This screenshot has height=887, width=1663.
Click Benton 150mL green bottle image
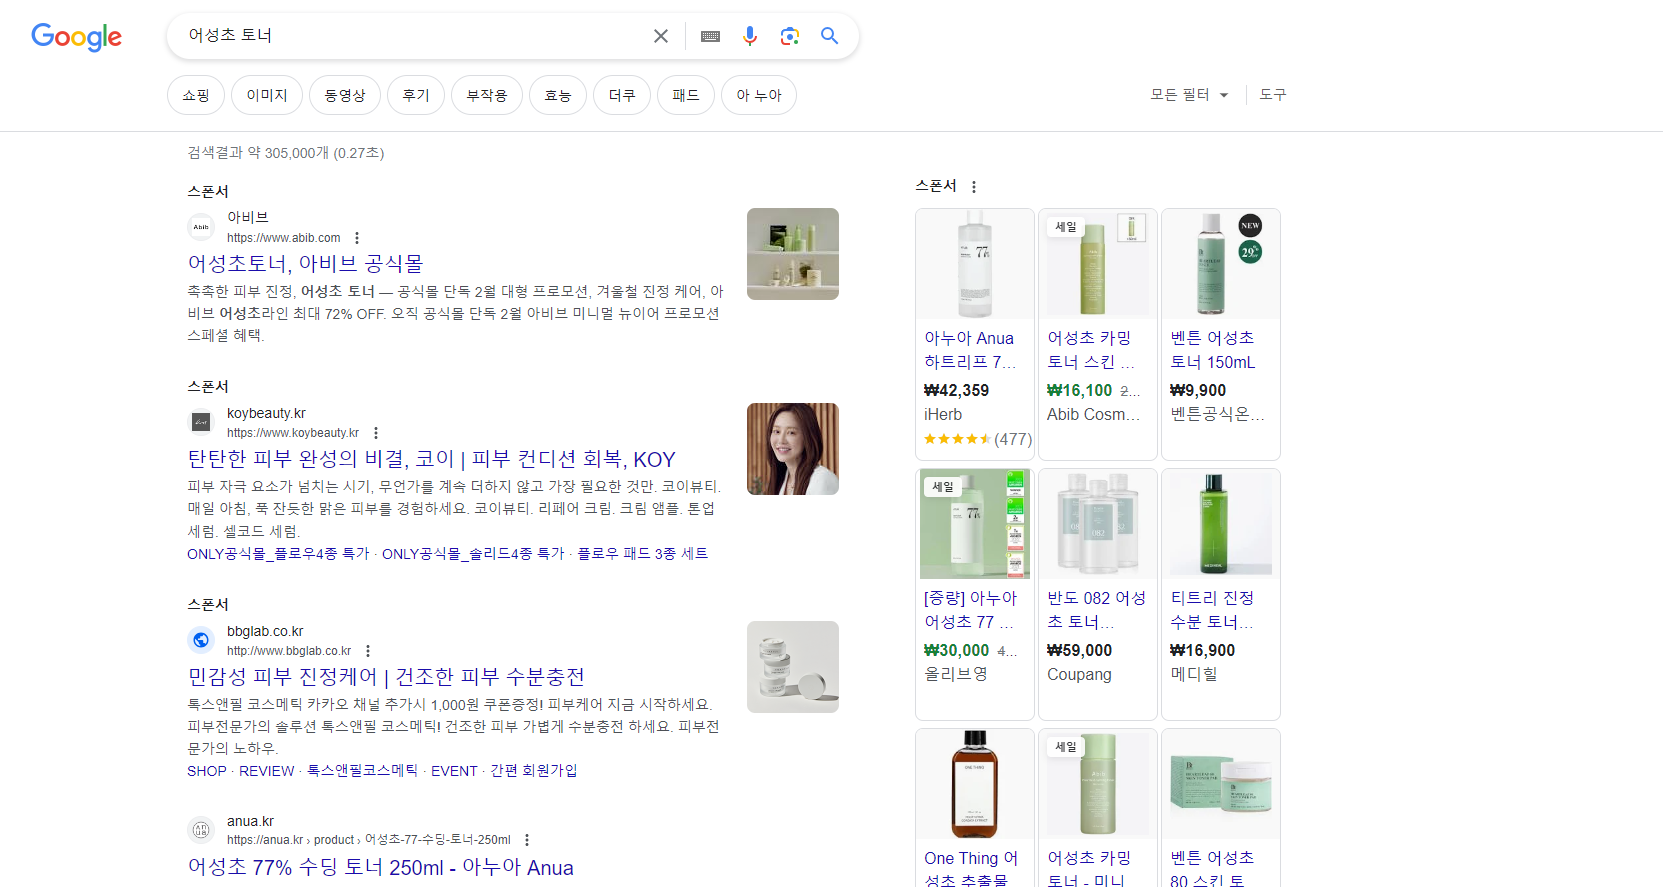1221,264
